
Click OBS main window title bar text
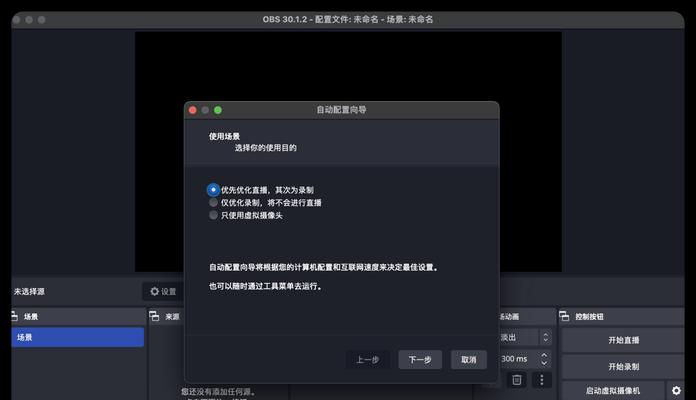[x=348, y=20]
